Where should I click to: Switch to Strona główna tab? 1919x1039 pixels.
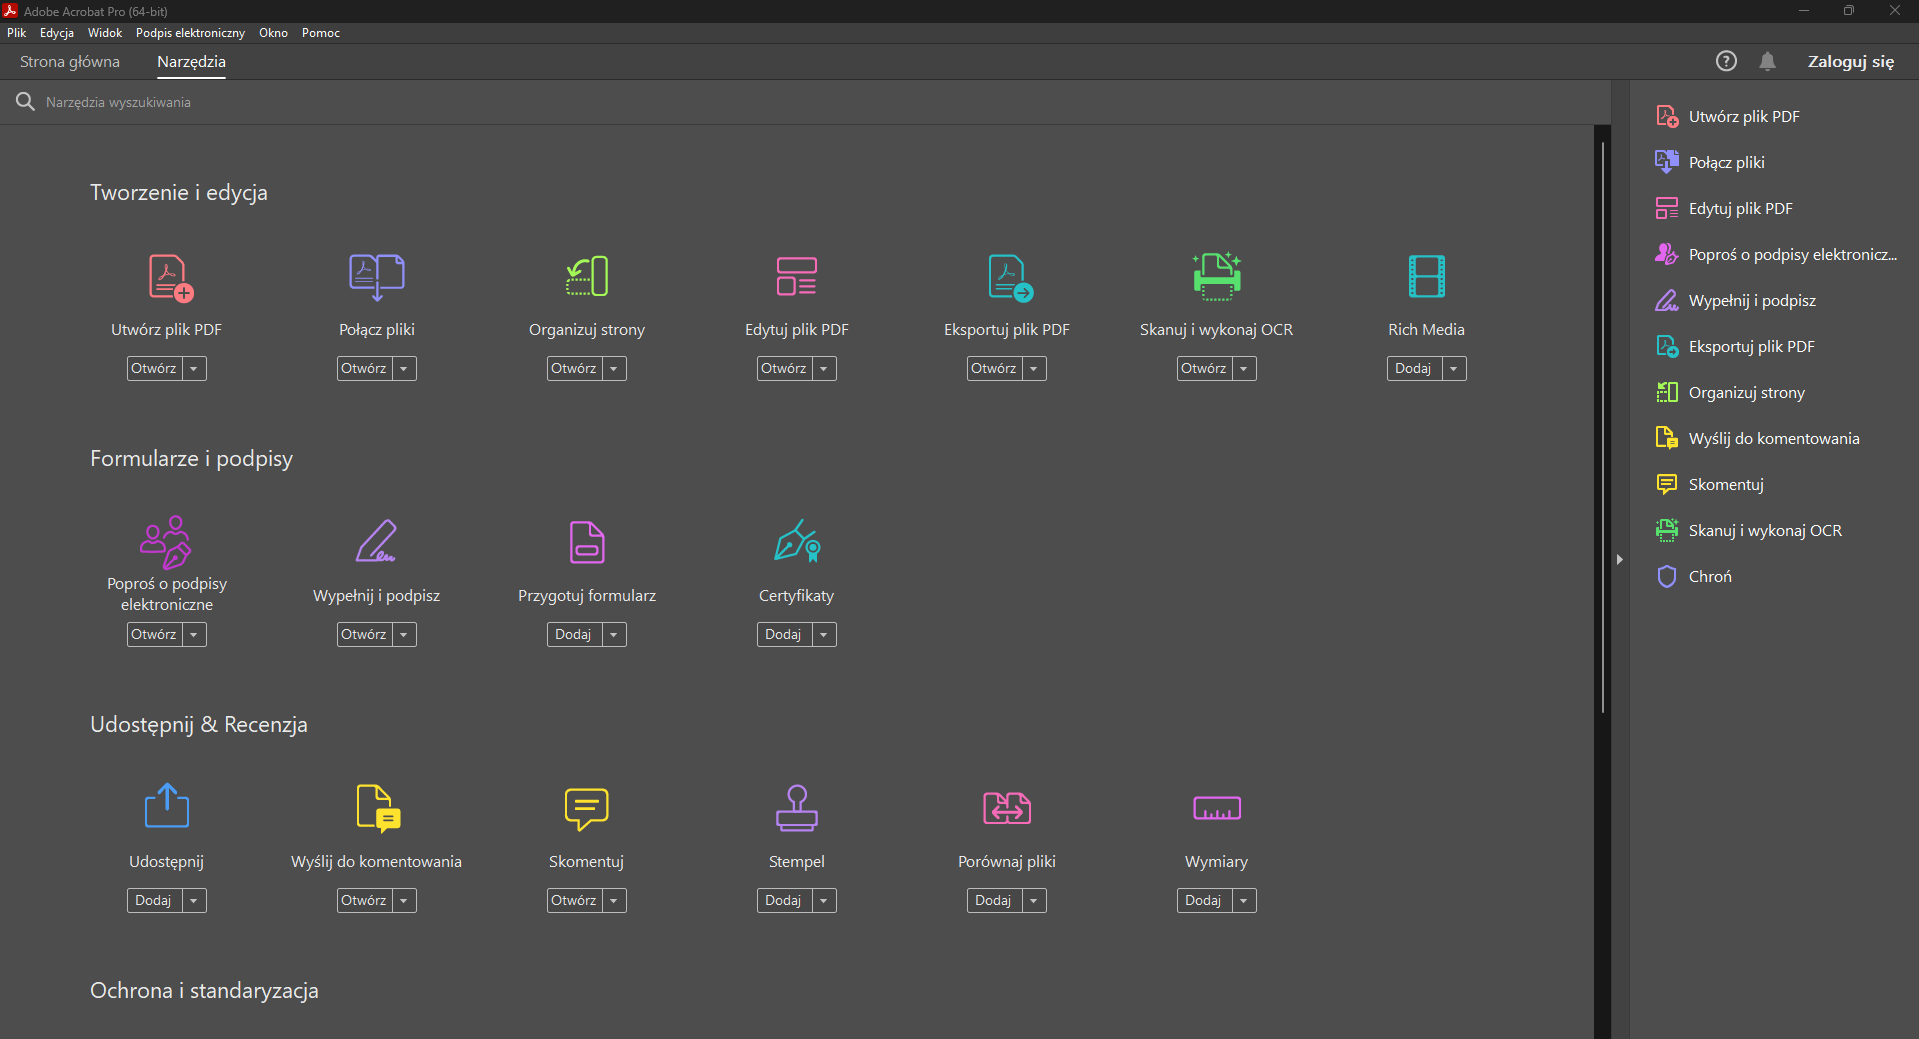70,62
